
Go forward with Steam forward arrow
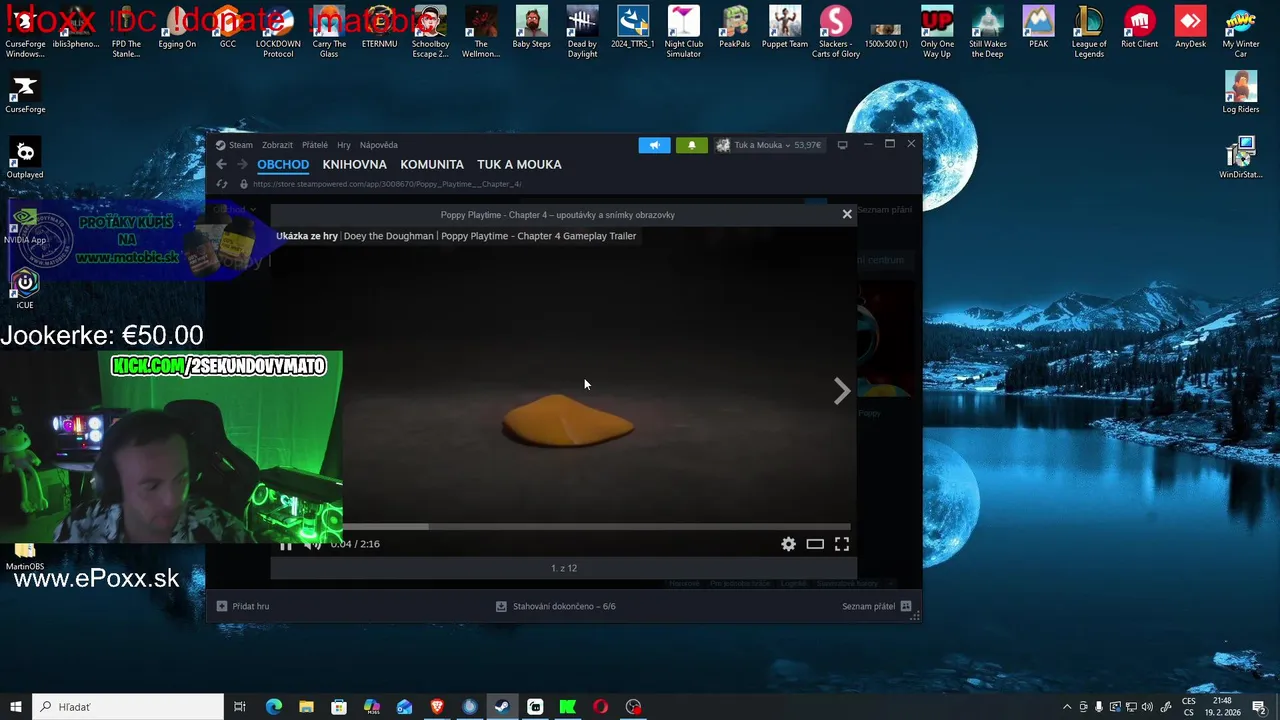click(x=242, y=164)
